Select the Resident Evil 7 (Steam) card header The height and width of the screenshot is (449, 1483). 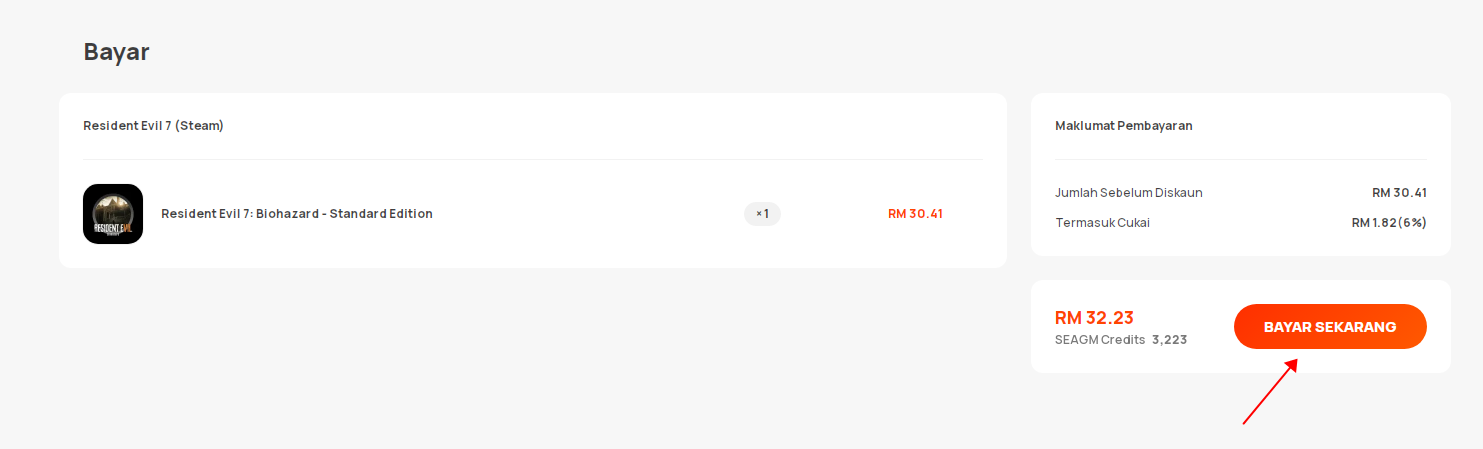153,126
